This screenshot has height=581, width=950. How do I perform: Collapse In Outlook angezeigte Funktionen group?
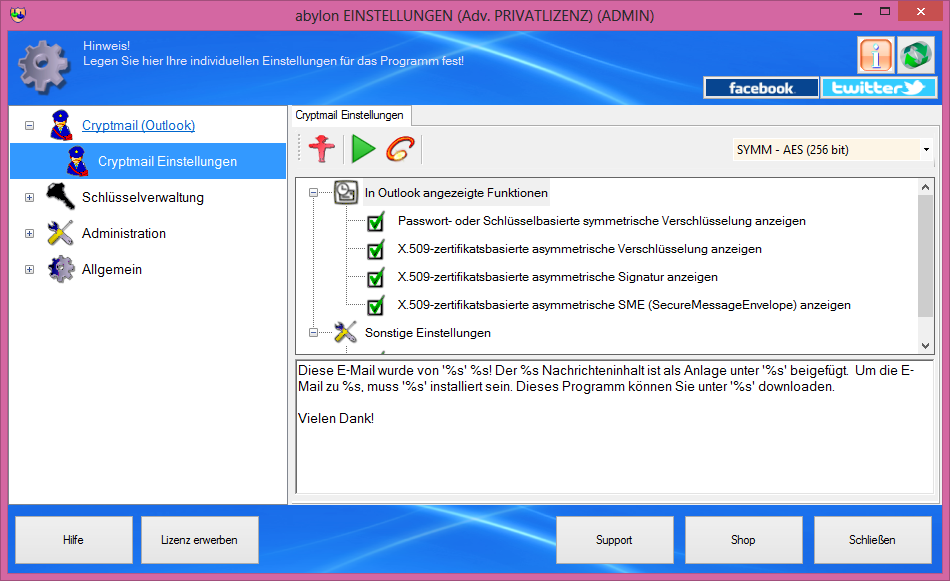tap(313, 193)
